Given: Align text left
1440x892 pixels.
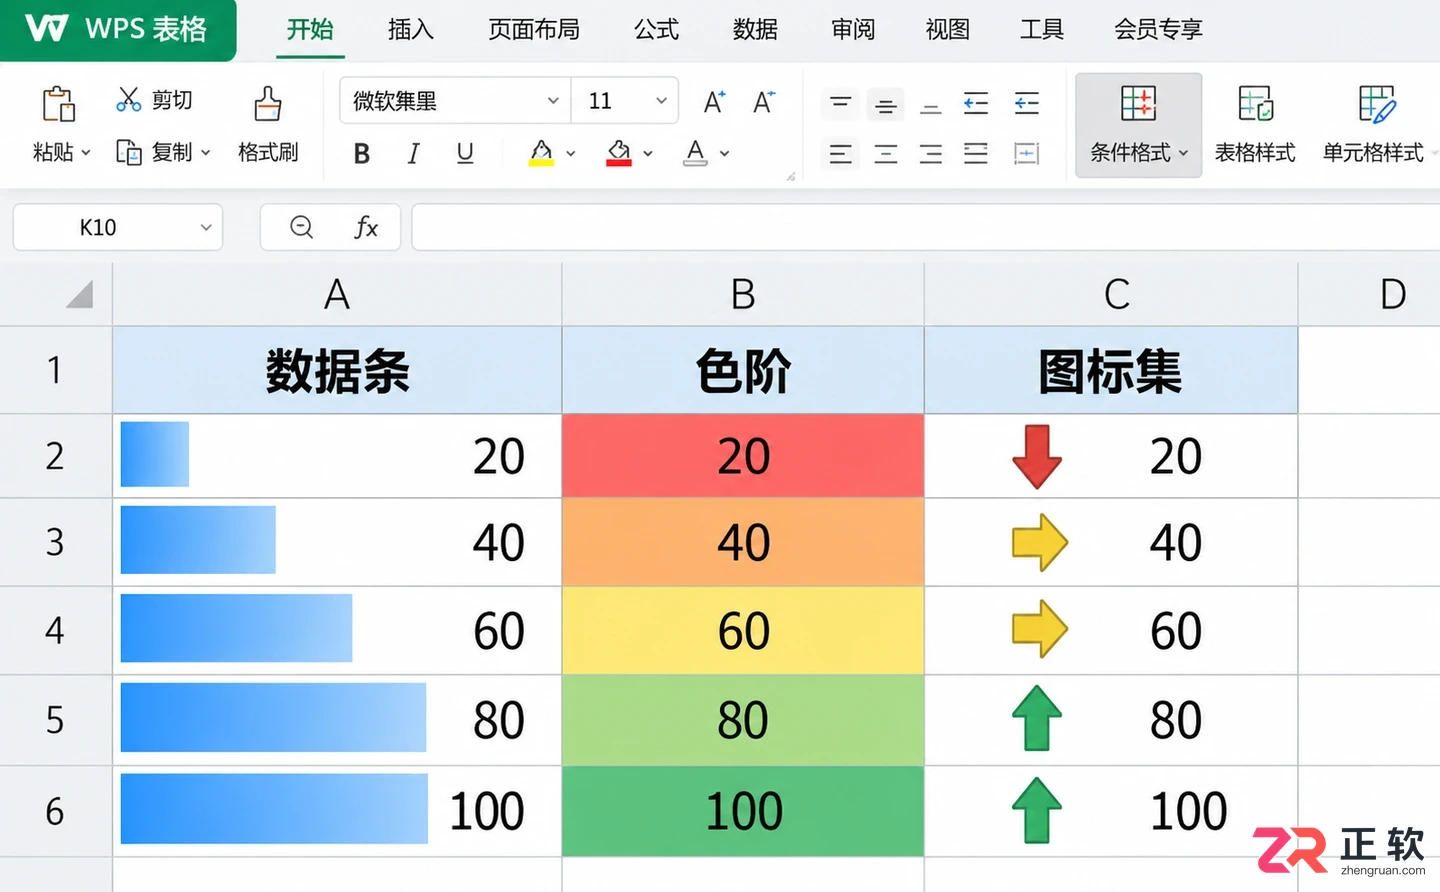Looking at the screenshot, I should pyautogui.click(x=841, y=154).
